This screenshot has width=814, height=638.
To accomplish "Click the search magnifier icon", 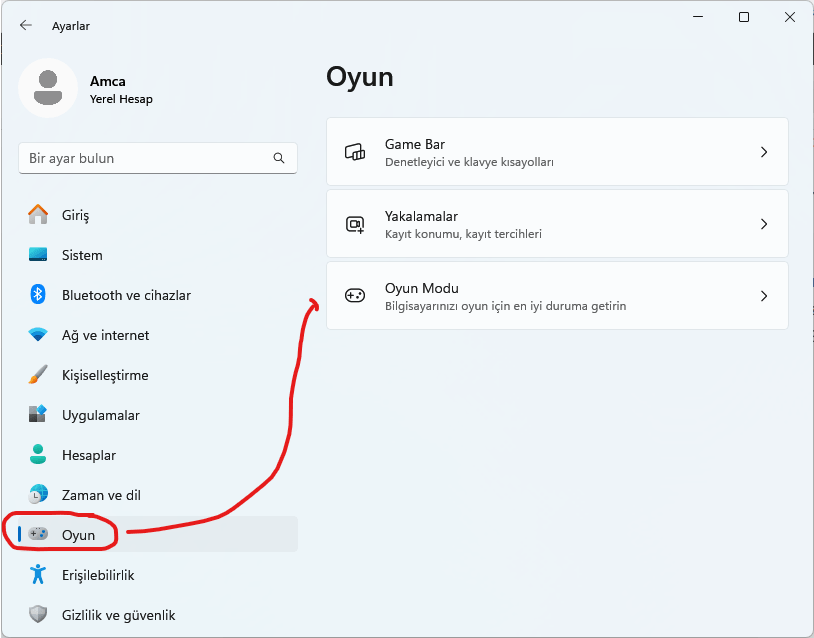I will pos(279,158).
